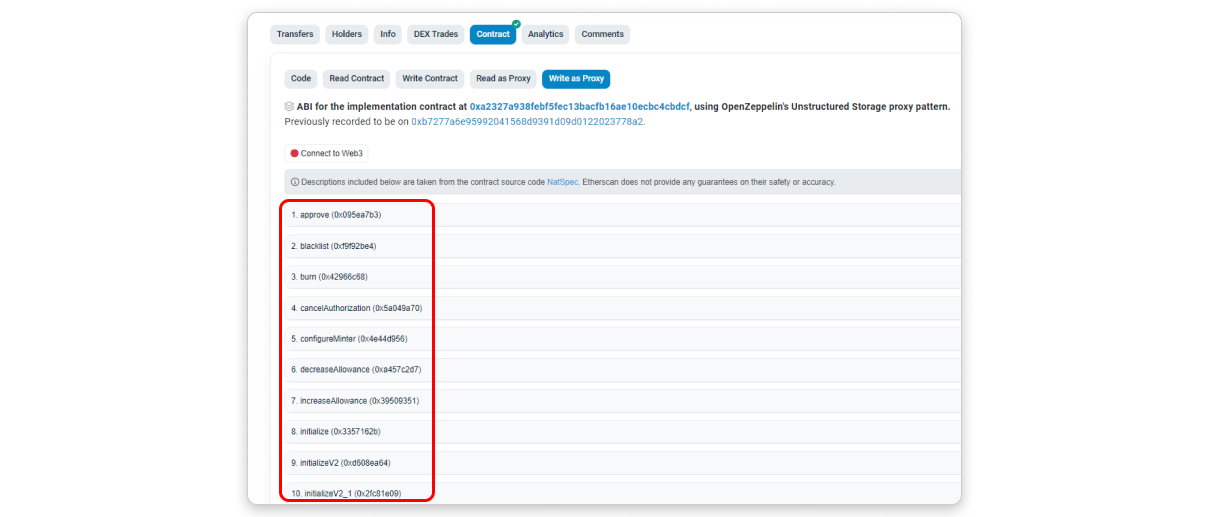Viewport: 1210px width, 517px height.
Task: Click the green verified checkmark on Contract tab
Action: (x=516, y=23)
